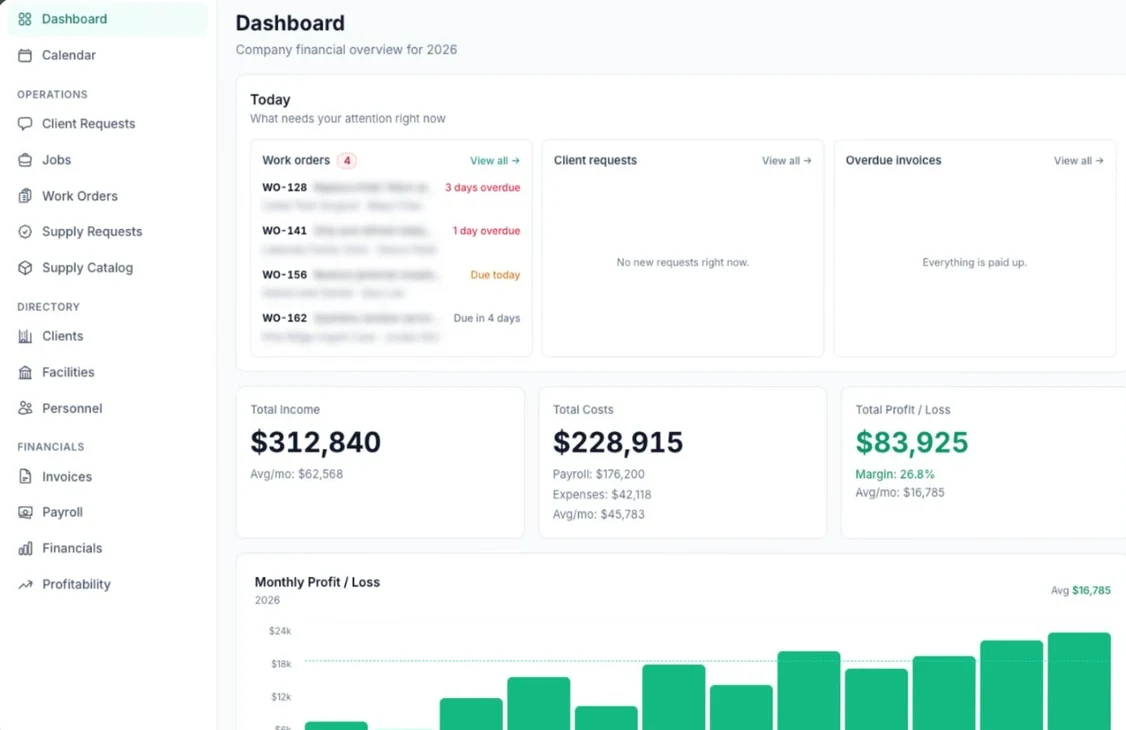Click the 'Due today' status label
This screenshot has height=730, width=1126.
[x=495, y=275]
